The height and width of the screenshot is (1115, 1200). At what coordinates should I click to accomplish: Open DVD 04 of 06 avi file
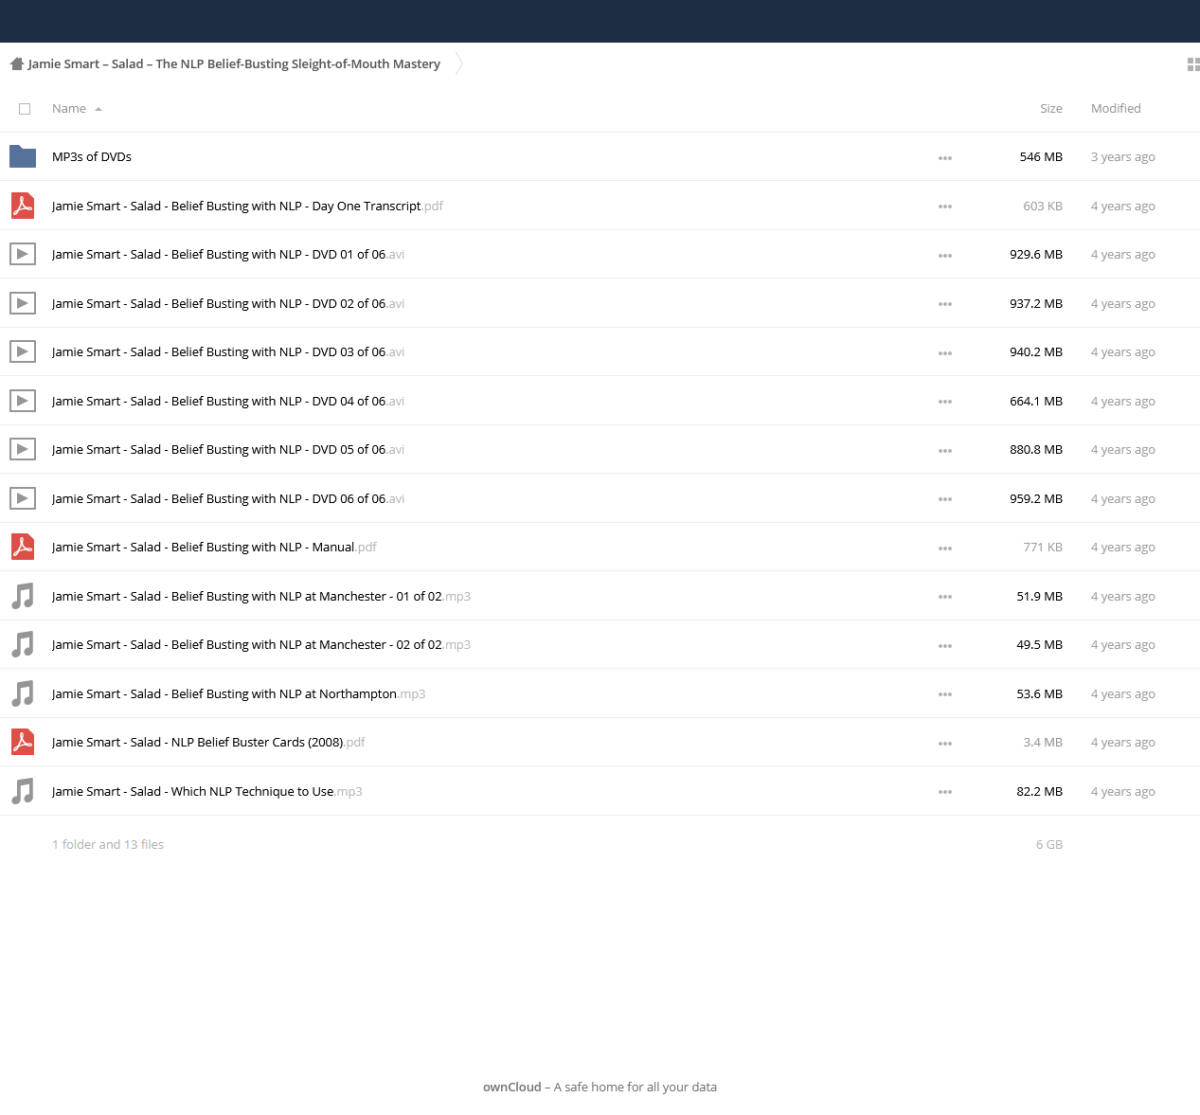(x=228, y=401)
